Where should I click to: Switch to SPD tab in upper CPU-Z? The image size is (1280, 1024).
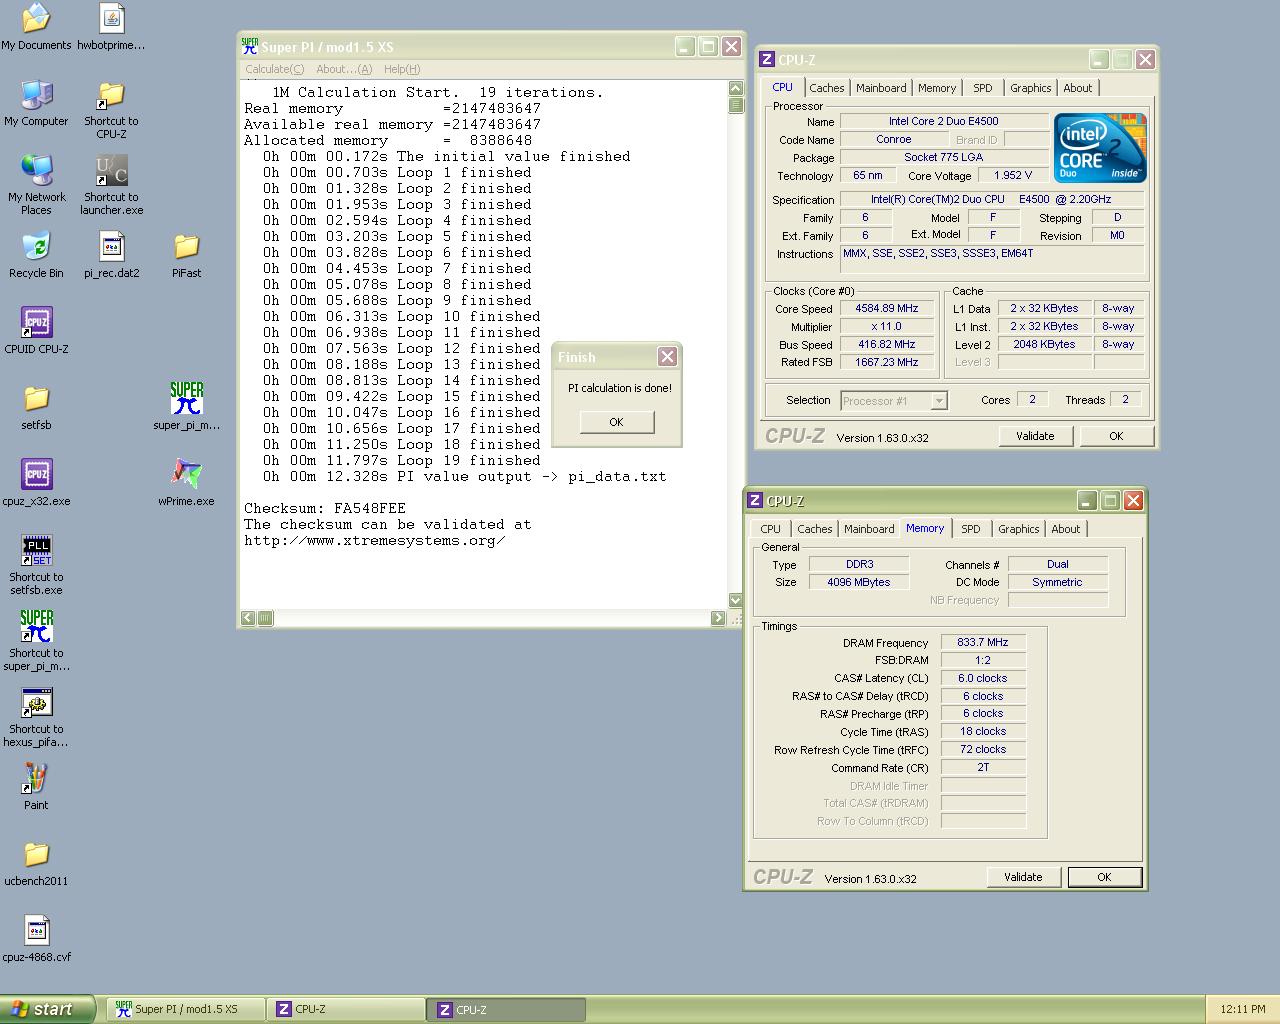point(983,88)
